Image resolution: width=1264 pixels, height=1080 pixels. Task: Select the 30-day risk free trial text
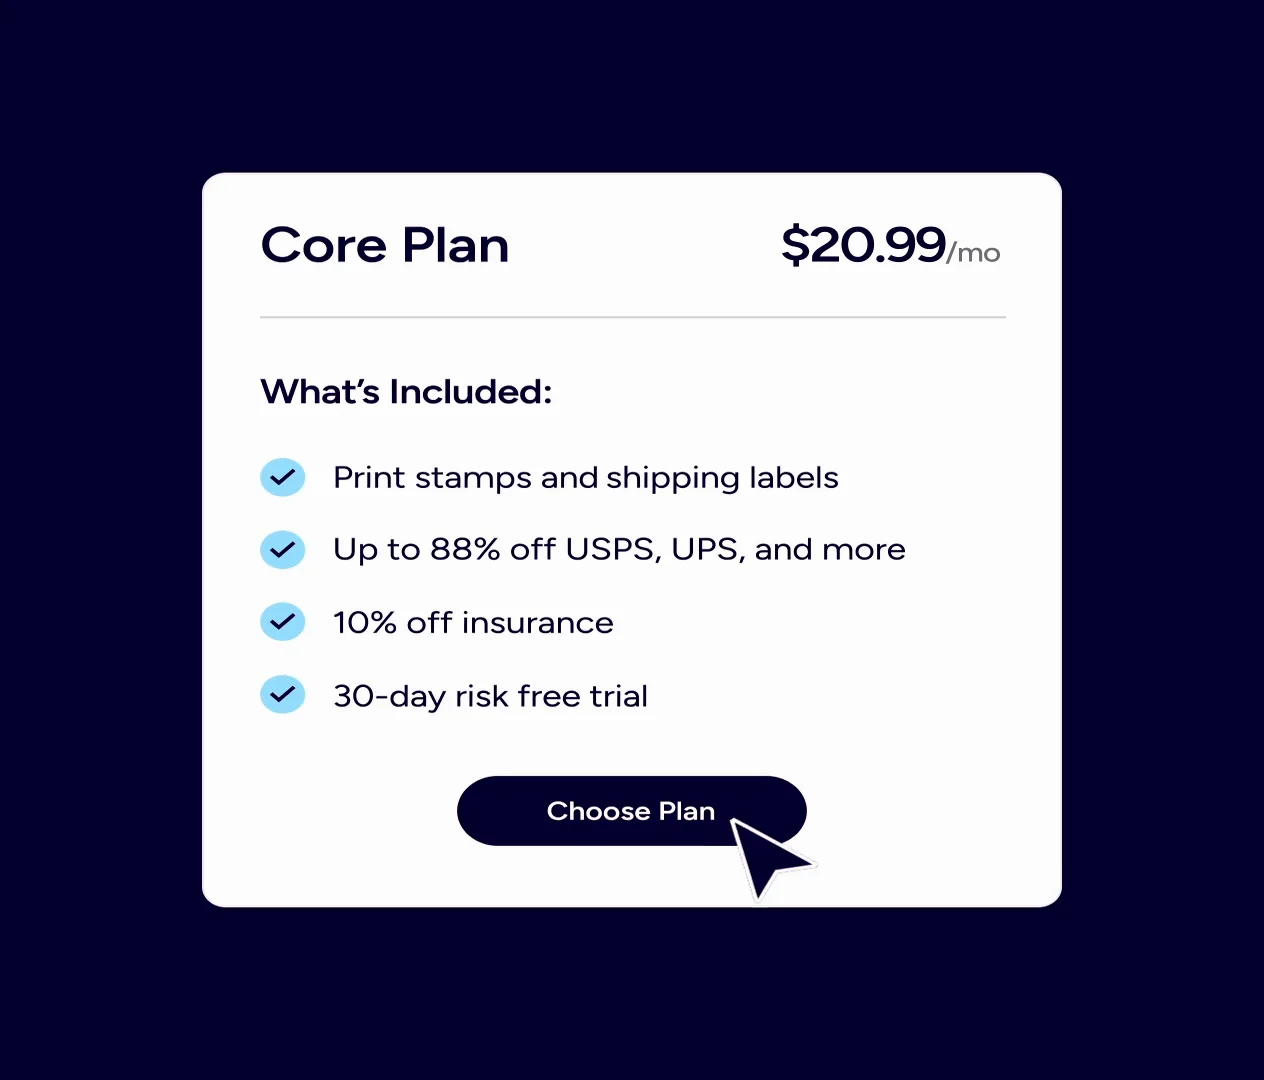490,695
